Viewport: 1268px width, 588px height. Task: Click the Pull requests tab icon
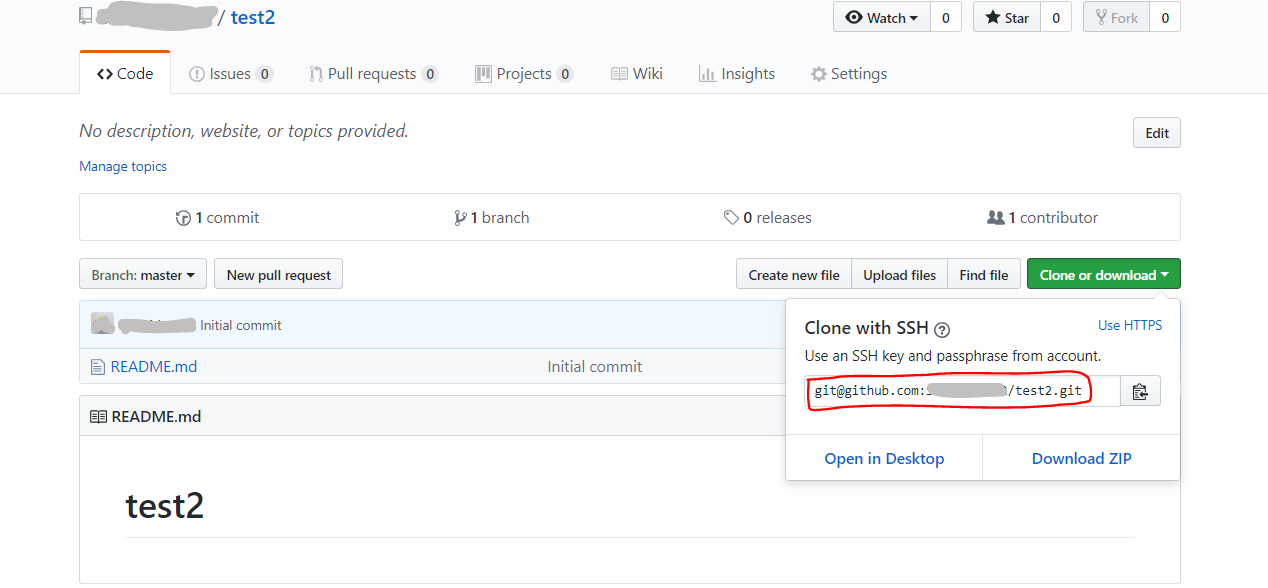pyautogui.click(x=316, y=74)
